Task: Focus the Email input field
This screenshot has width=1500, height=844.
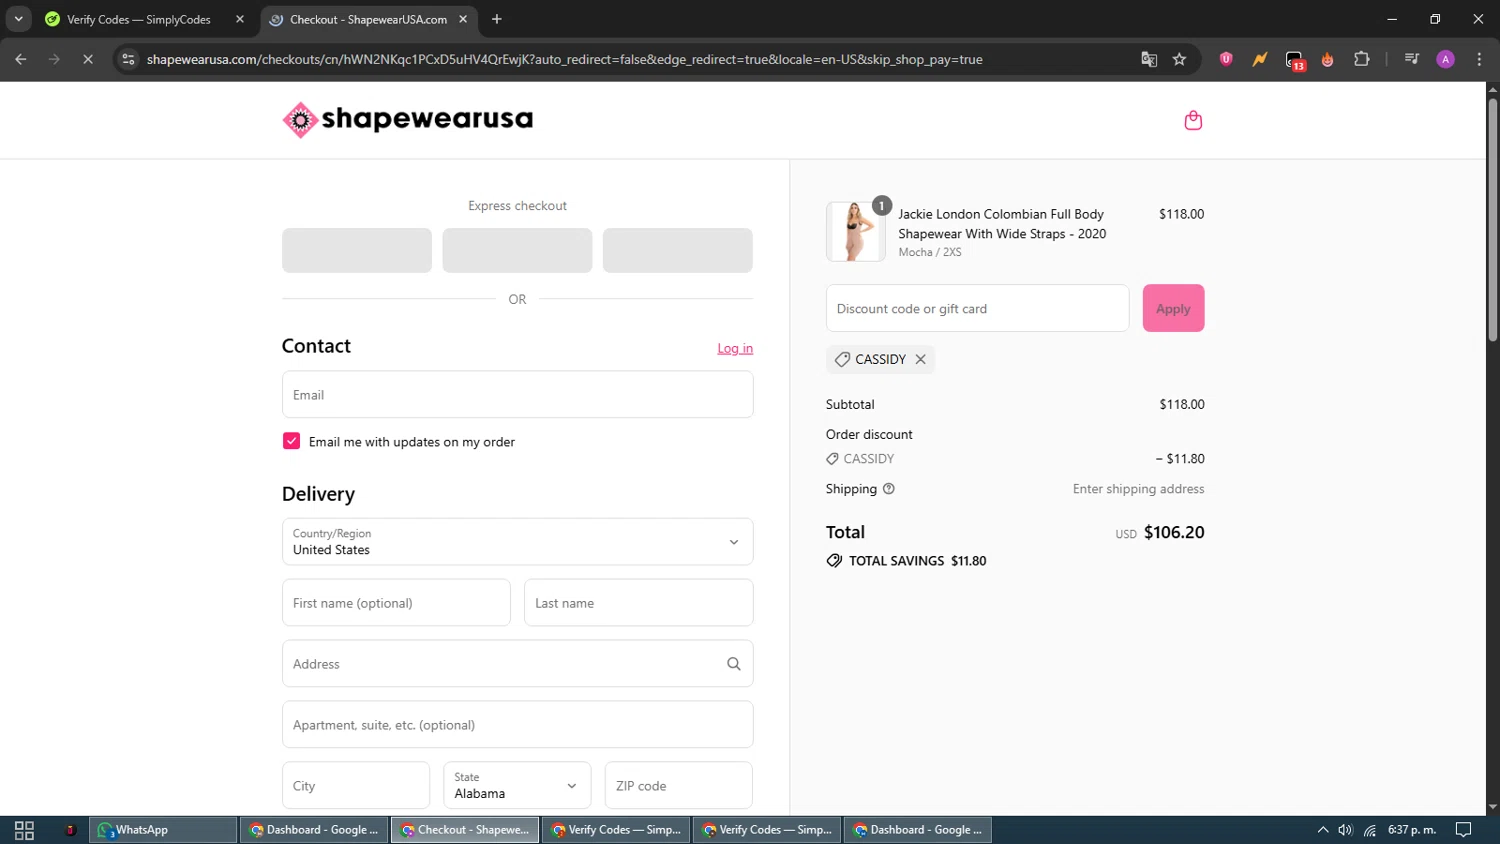Action: coord(517,395)
